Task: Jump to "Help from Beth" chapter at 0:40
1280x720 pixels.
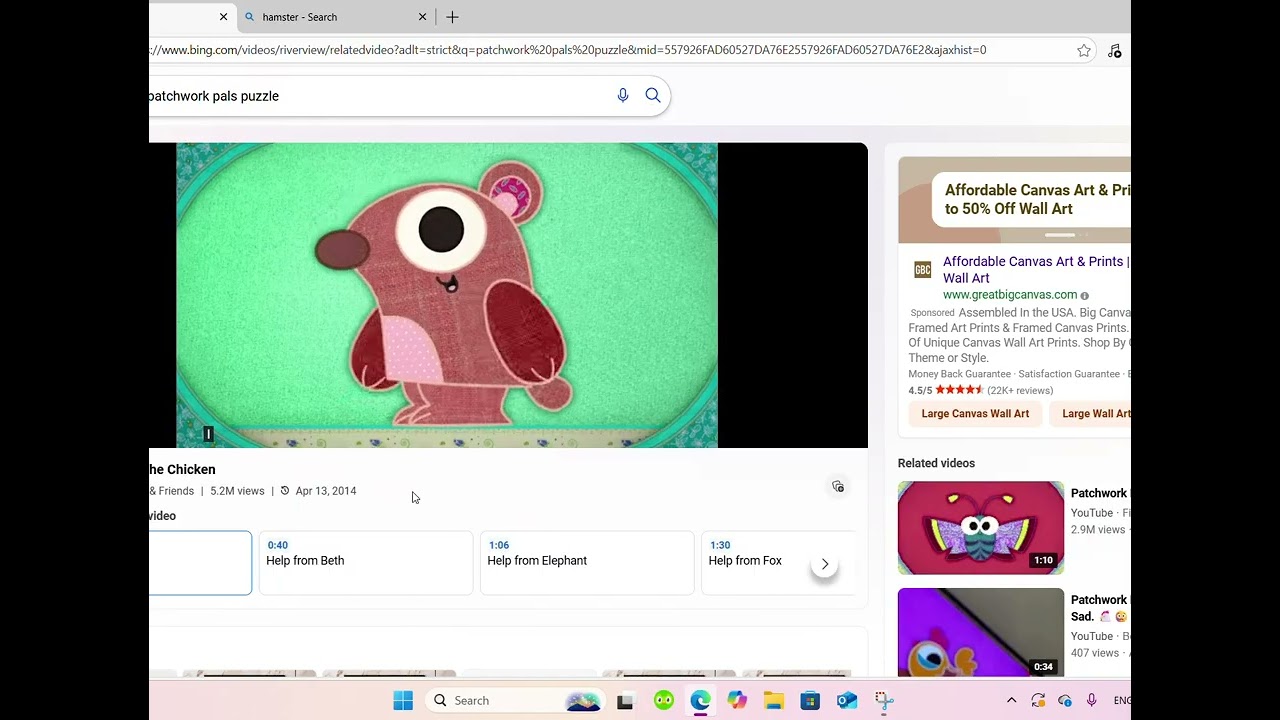Action: [x=366, y=563]
